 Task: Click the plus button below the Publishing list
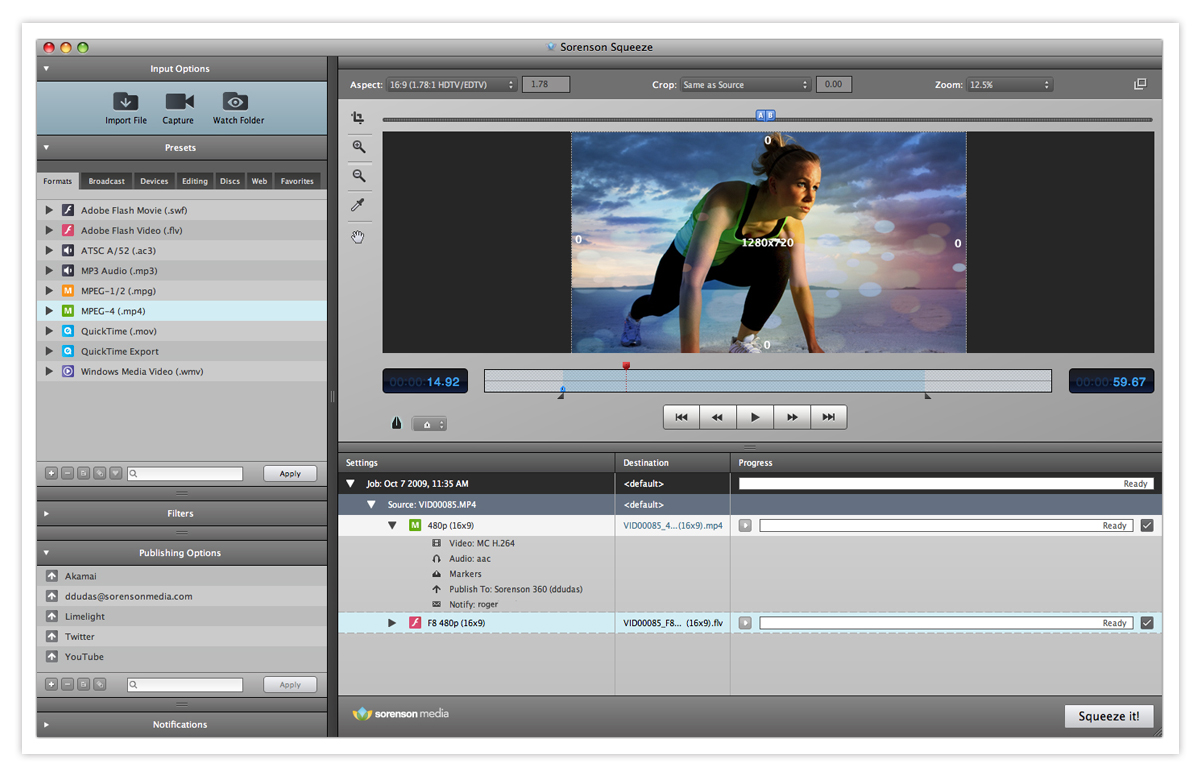tap(52, 685)
